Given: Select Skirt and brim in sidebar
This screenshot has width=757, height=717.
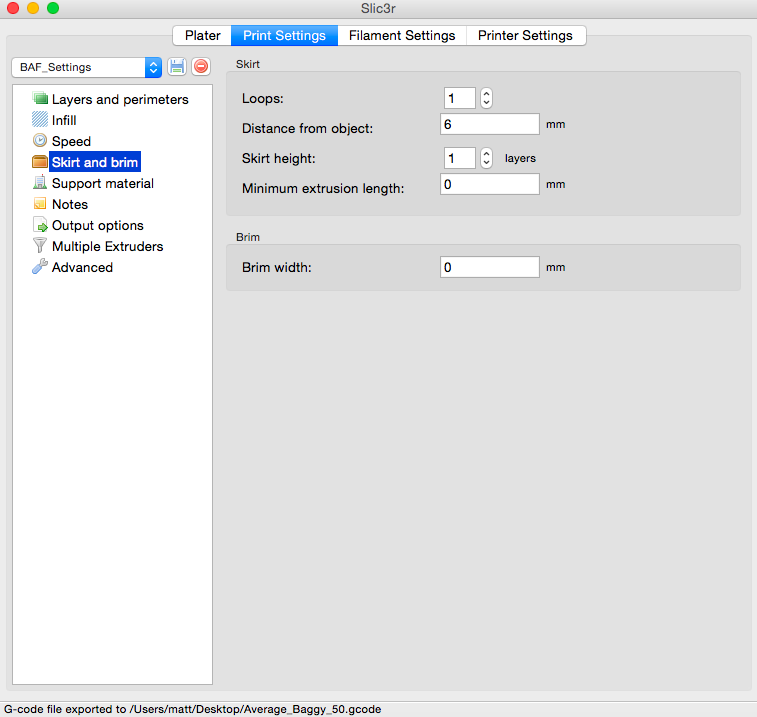Looking at the screenshot, I should coord(95,162).
